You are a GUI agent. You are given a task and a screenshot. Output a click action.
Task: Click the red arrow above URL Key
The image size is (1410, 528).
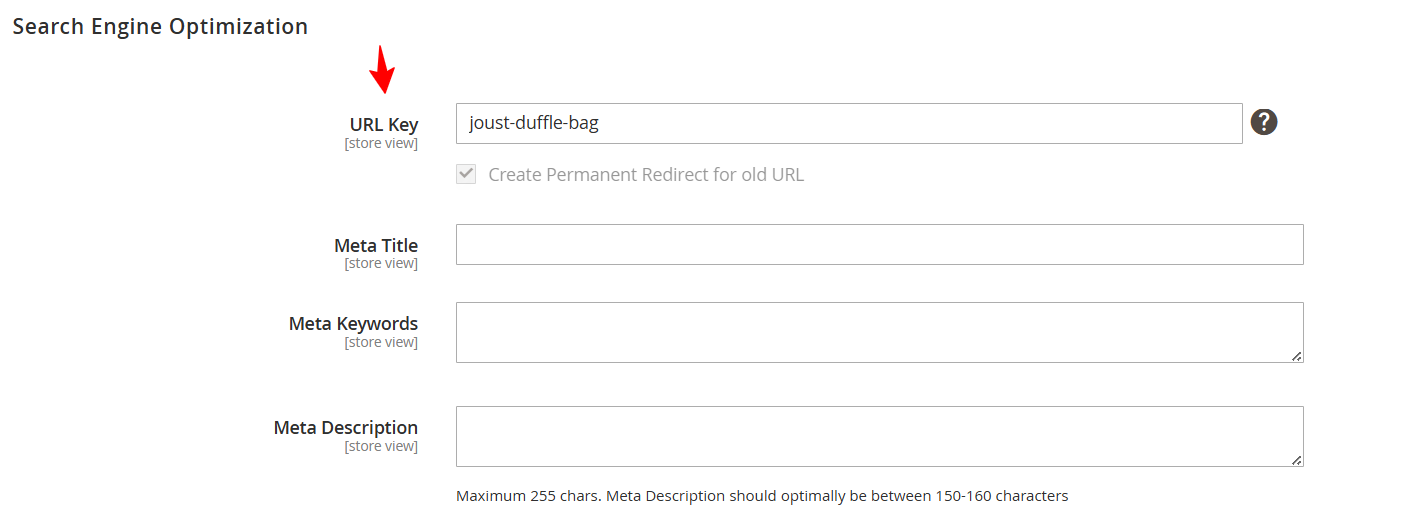pos(382,69)
